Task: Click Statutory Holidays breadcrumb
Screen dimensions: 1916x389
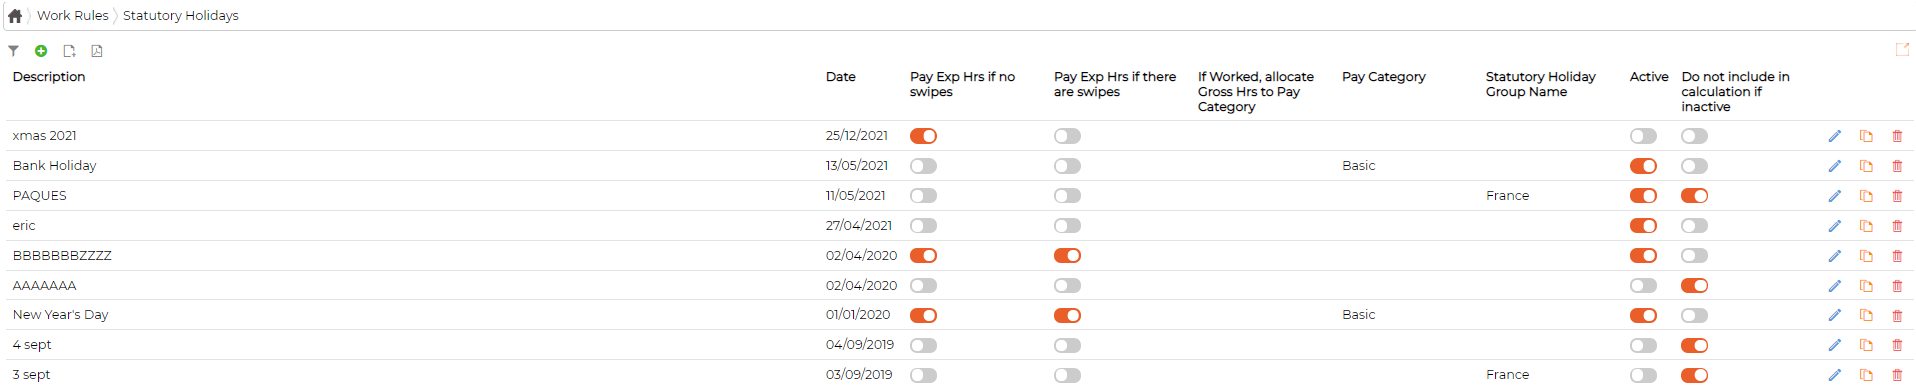Action: tap(181, 16)
